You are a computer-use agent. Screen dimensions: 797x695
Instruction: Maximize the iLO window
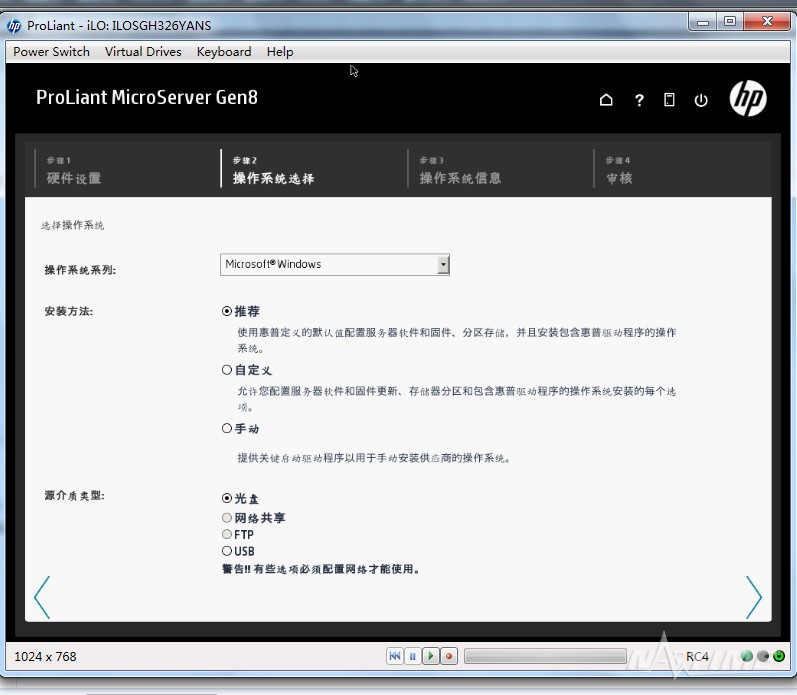[x=730, y=22]
